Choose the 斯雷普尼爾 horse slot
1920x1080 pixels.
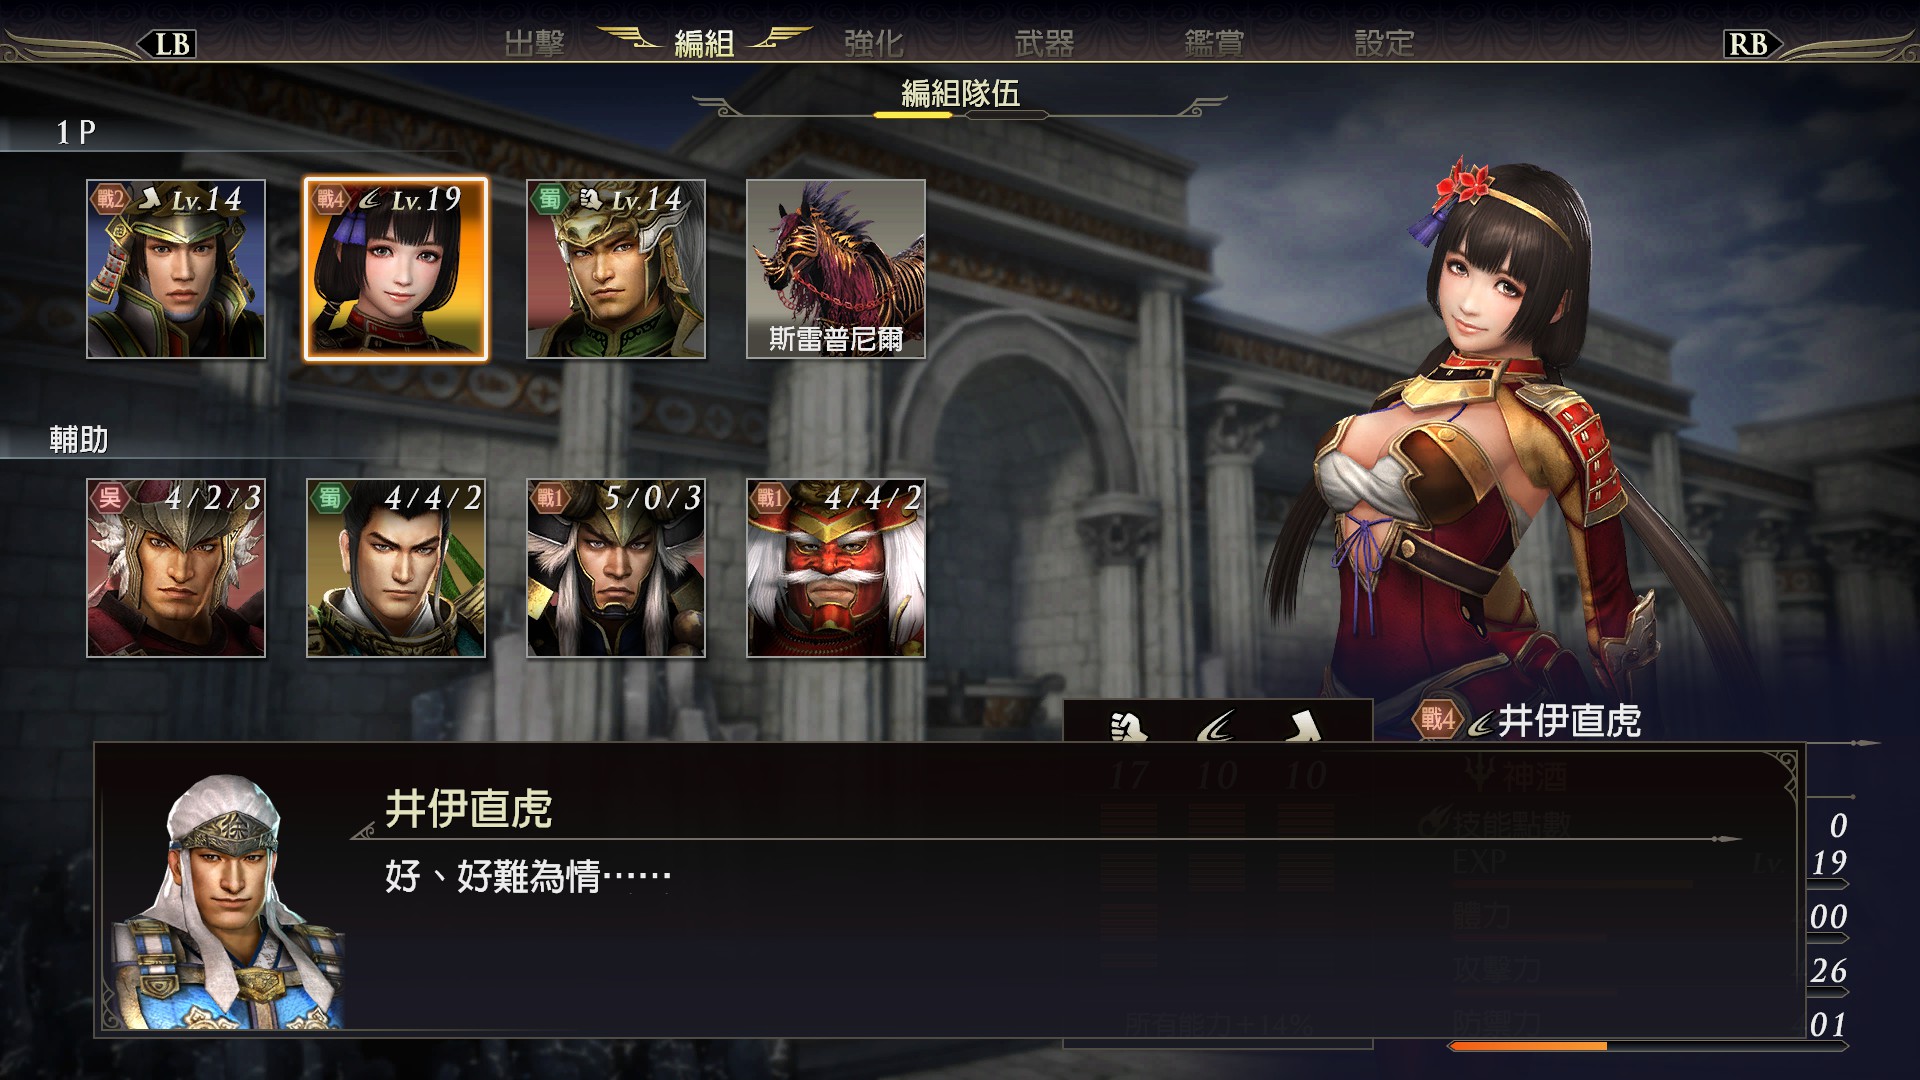point(836,269)
